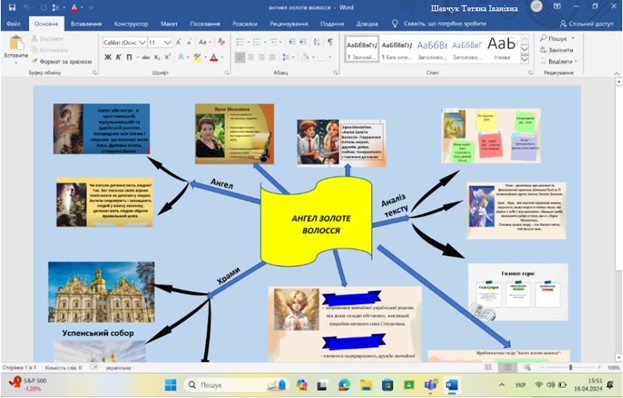
Task: Set paragraph alignment to center
Action: [x=251, y=58]
